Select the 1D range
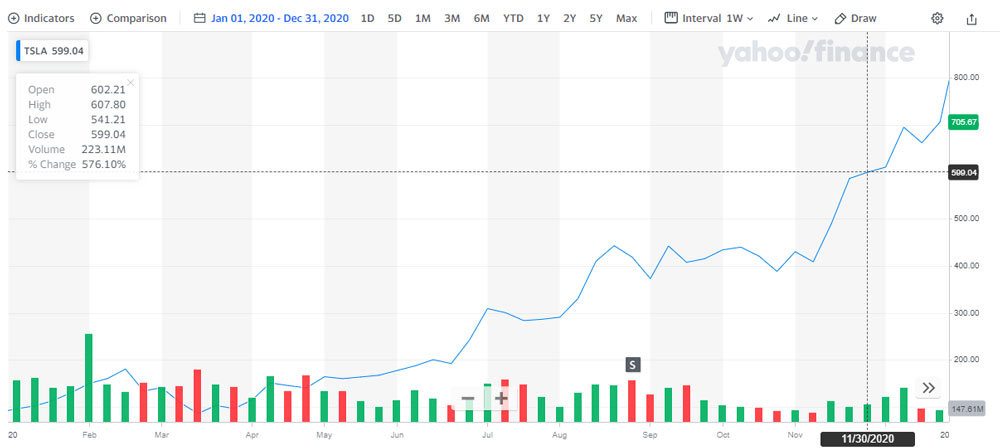This screenshot has height=448, width=1000. coord(367,19)
